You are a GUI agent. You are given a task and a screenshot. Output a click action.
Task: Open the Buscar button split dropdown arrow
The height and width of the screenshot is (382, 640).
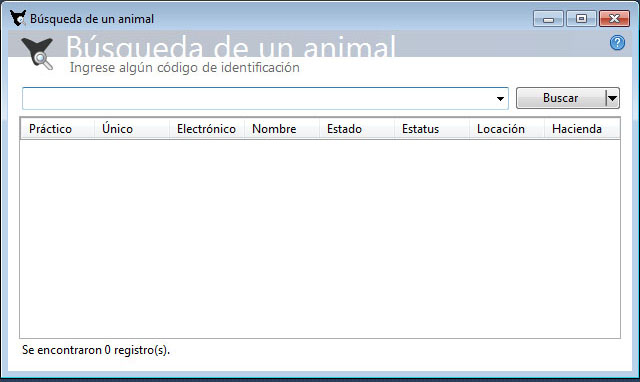click(612, 98)
